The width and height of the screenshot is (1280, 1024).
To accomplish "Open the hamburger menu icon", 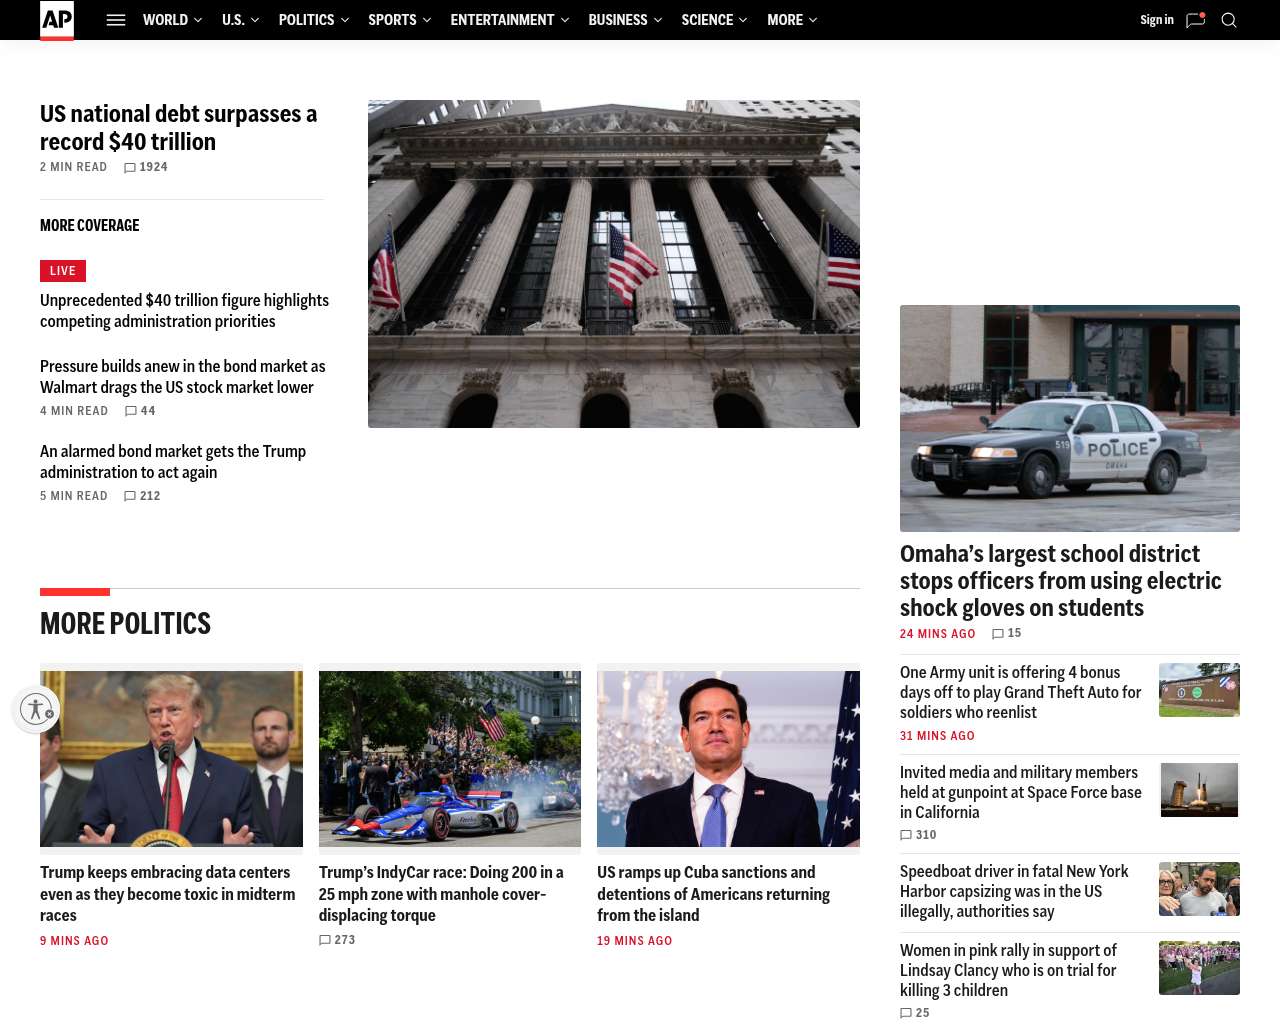I will [x=116, y=20].
